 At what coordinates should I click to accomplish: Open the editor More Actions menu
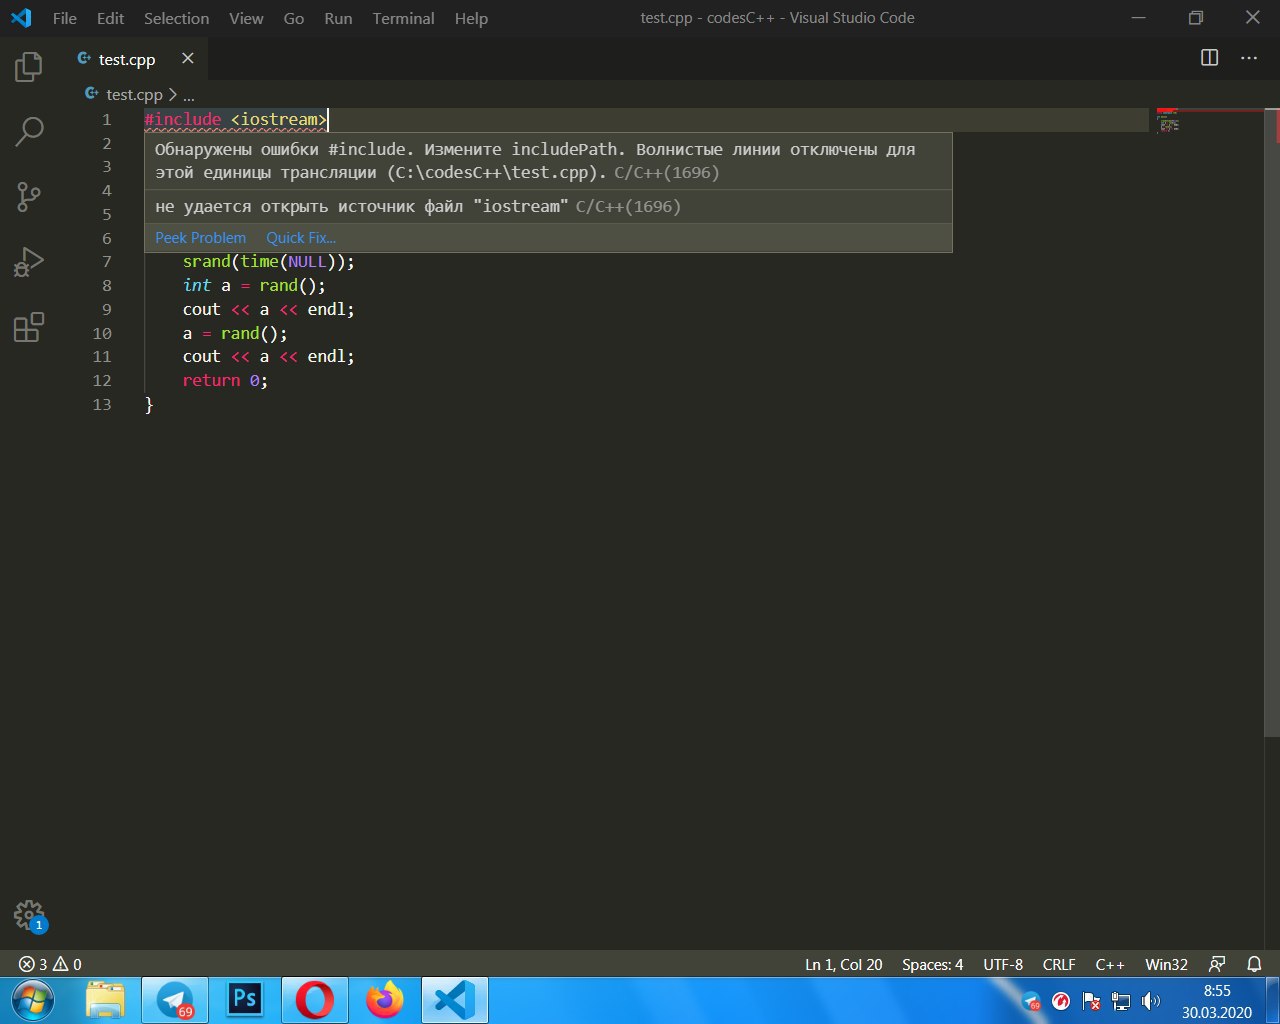point(1249,58)
